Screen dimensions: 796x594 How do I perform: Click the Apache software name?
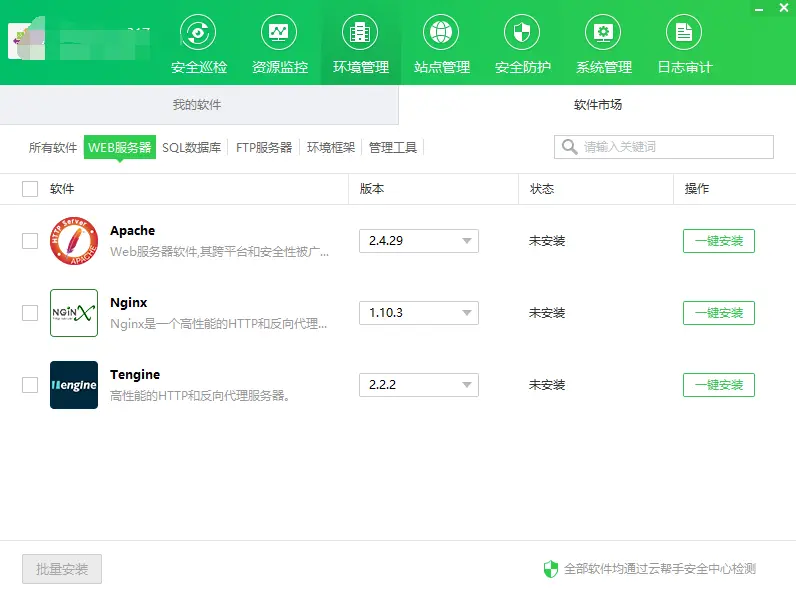[132, 230]
